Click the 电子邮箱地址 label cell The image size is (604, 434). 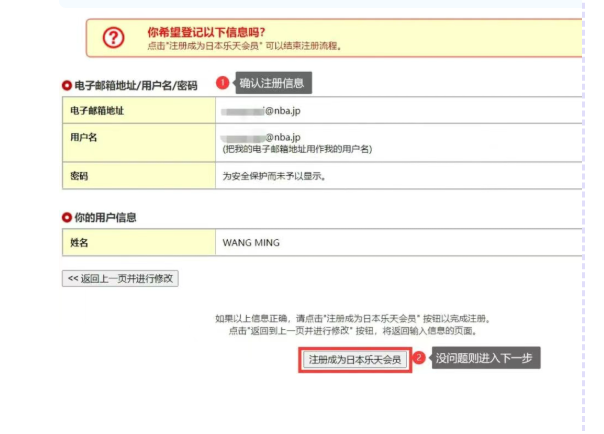pos(139,111)
